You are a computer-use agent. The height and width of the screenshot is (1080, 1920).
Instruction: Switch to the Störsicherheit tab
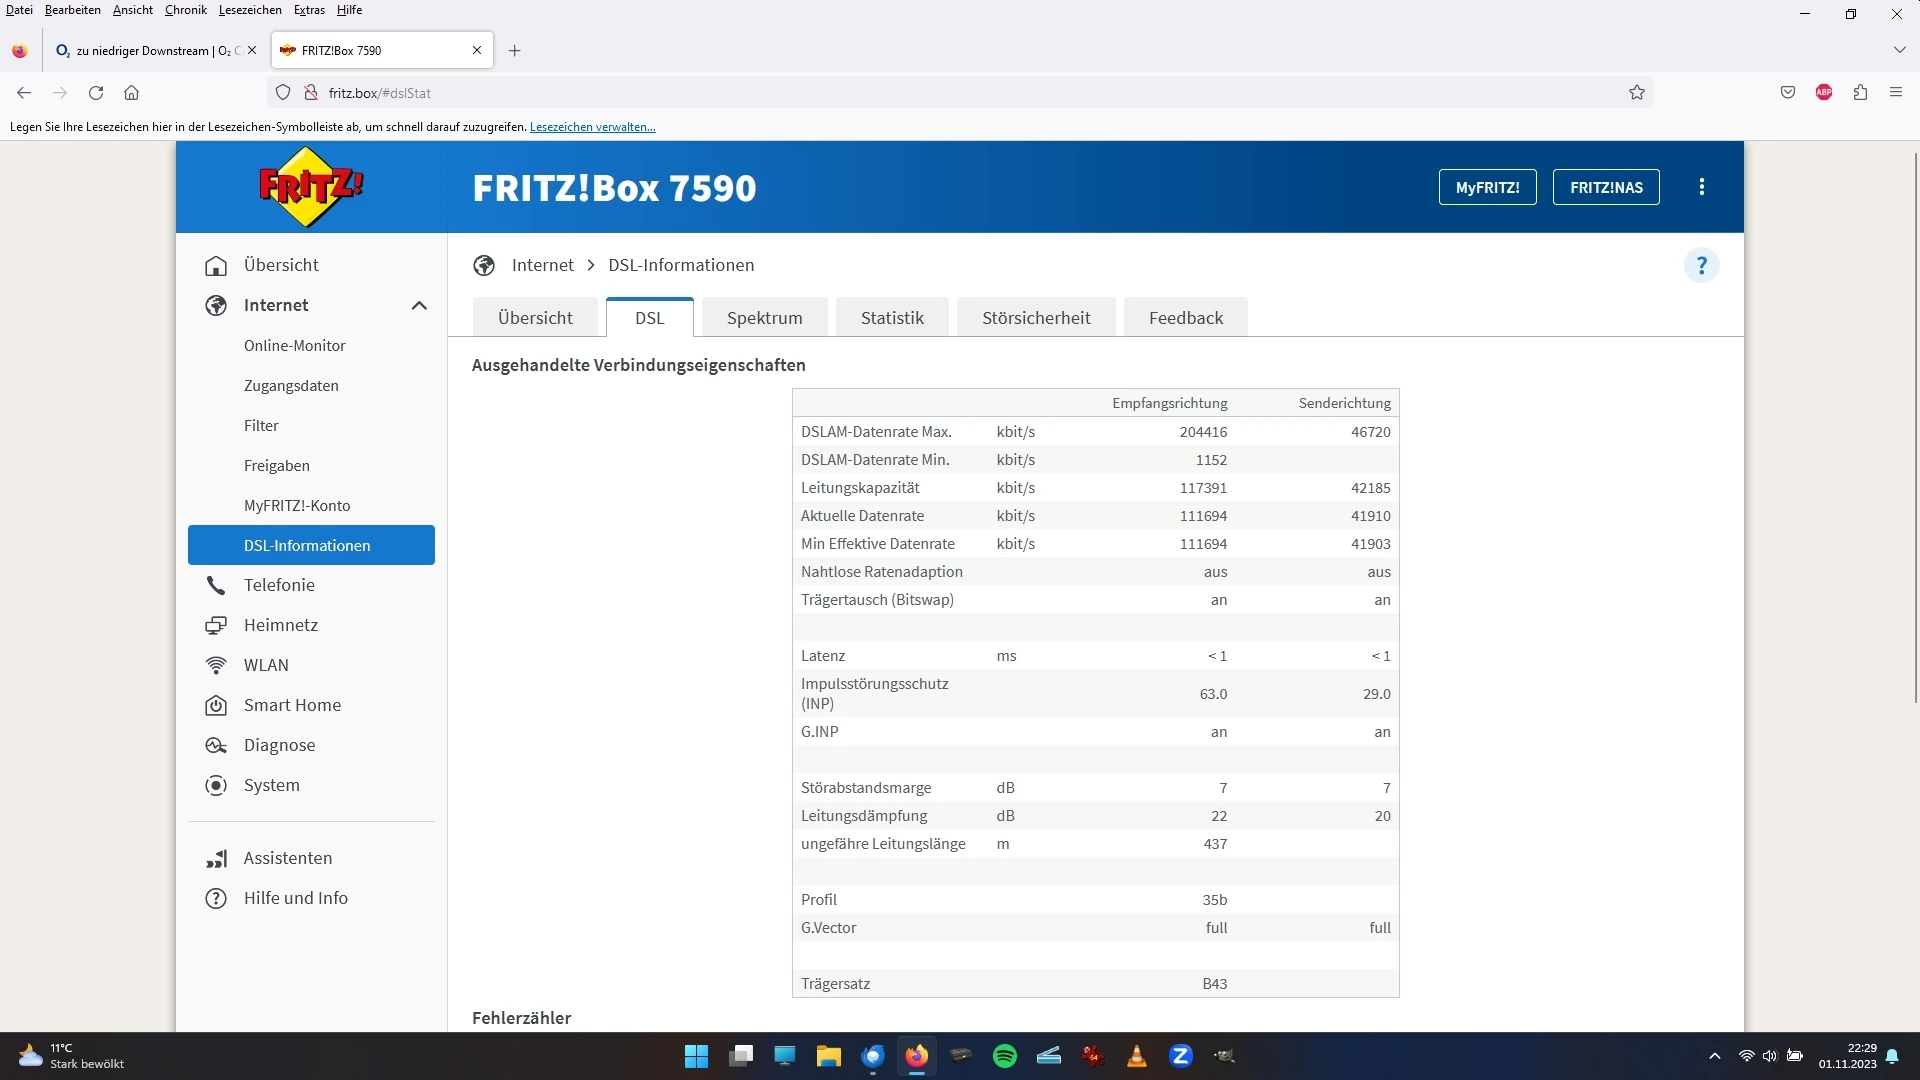(1035, 318)
